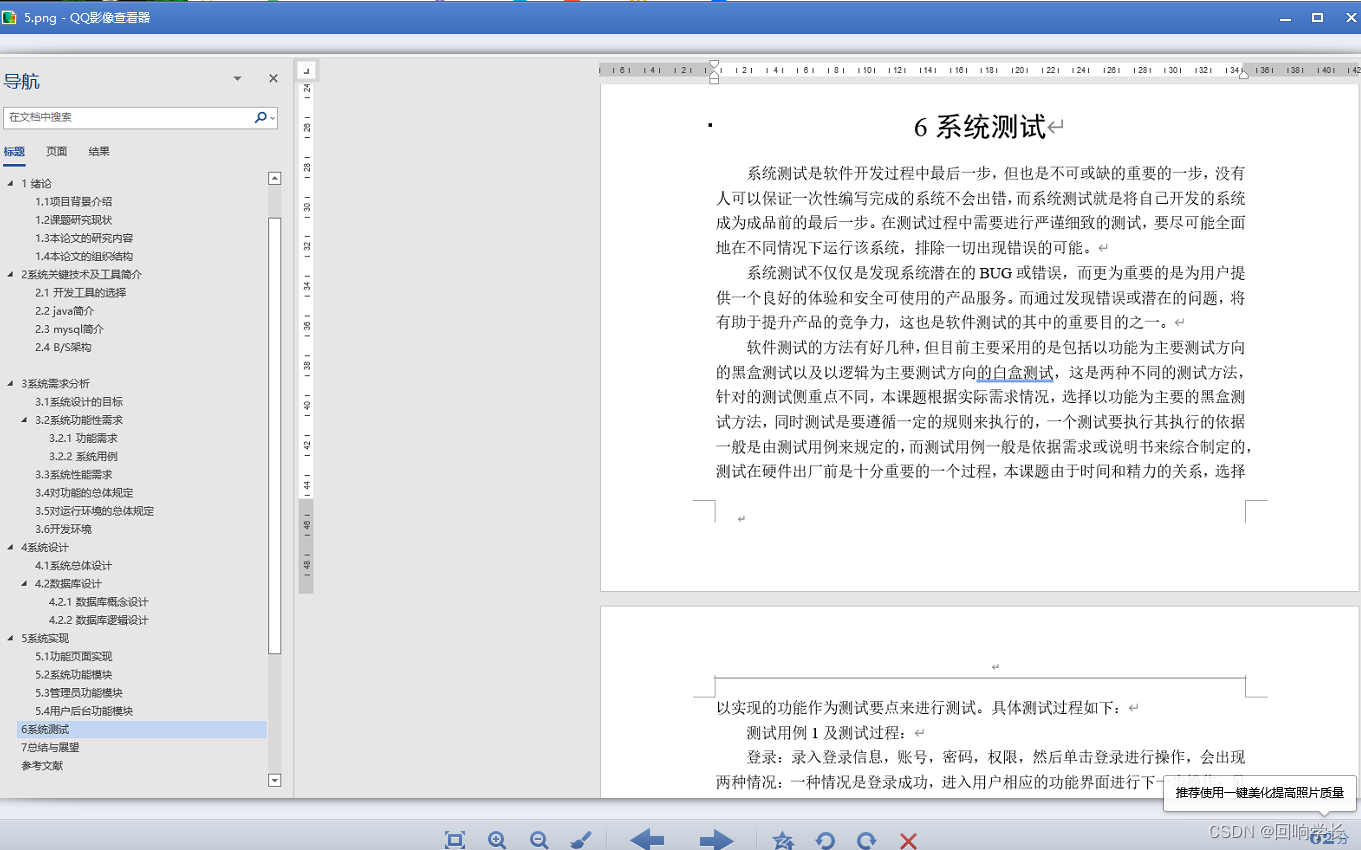Rotate the image clockwise
The image size is (1361, 850).
[866, 837]
